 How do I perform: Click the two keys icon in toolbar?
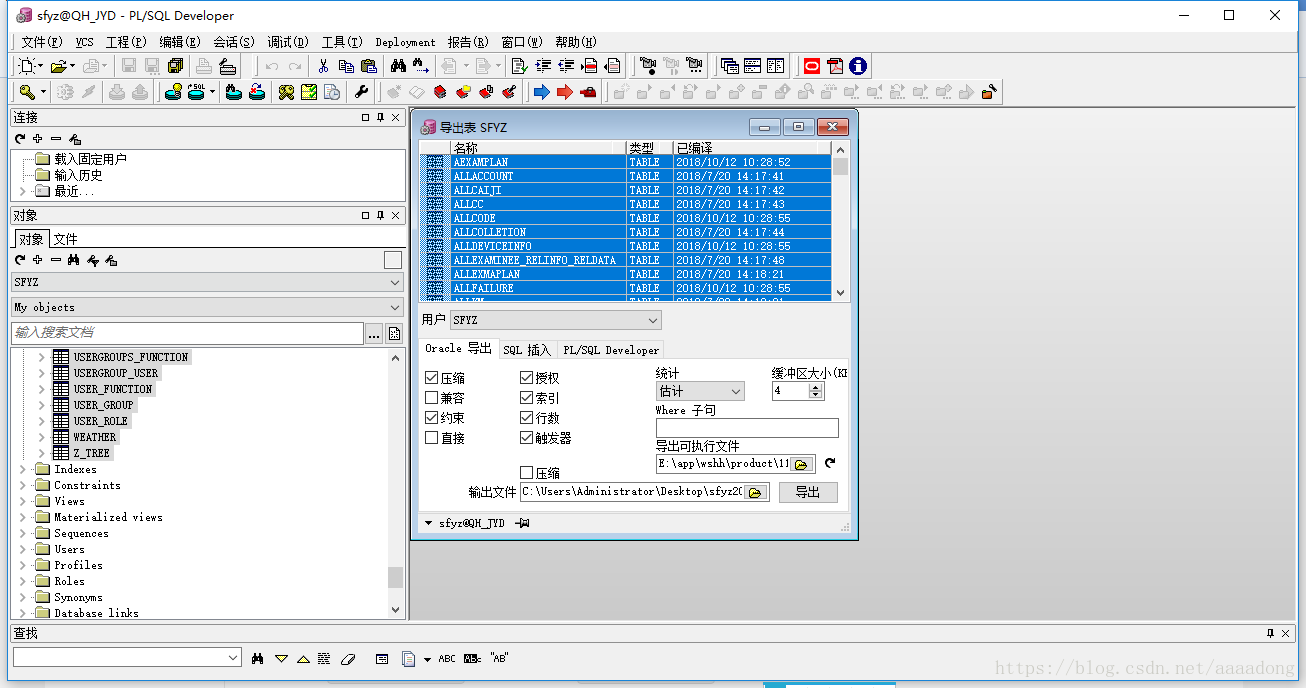coord(286,92)
